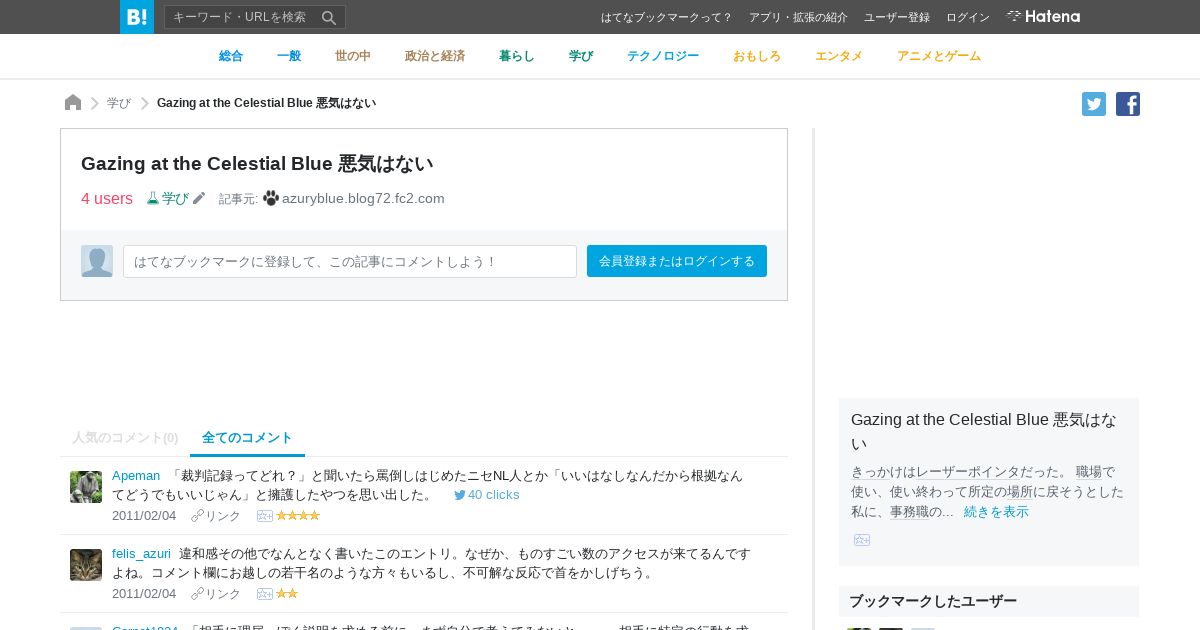This screenshot has height=630, width=1200.
Task: Open felis_azuri's avatar thumbnail
Action: [x=86, y=565]
